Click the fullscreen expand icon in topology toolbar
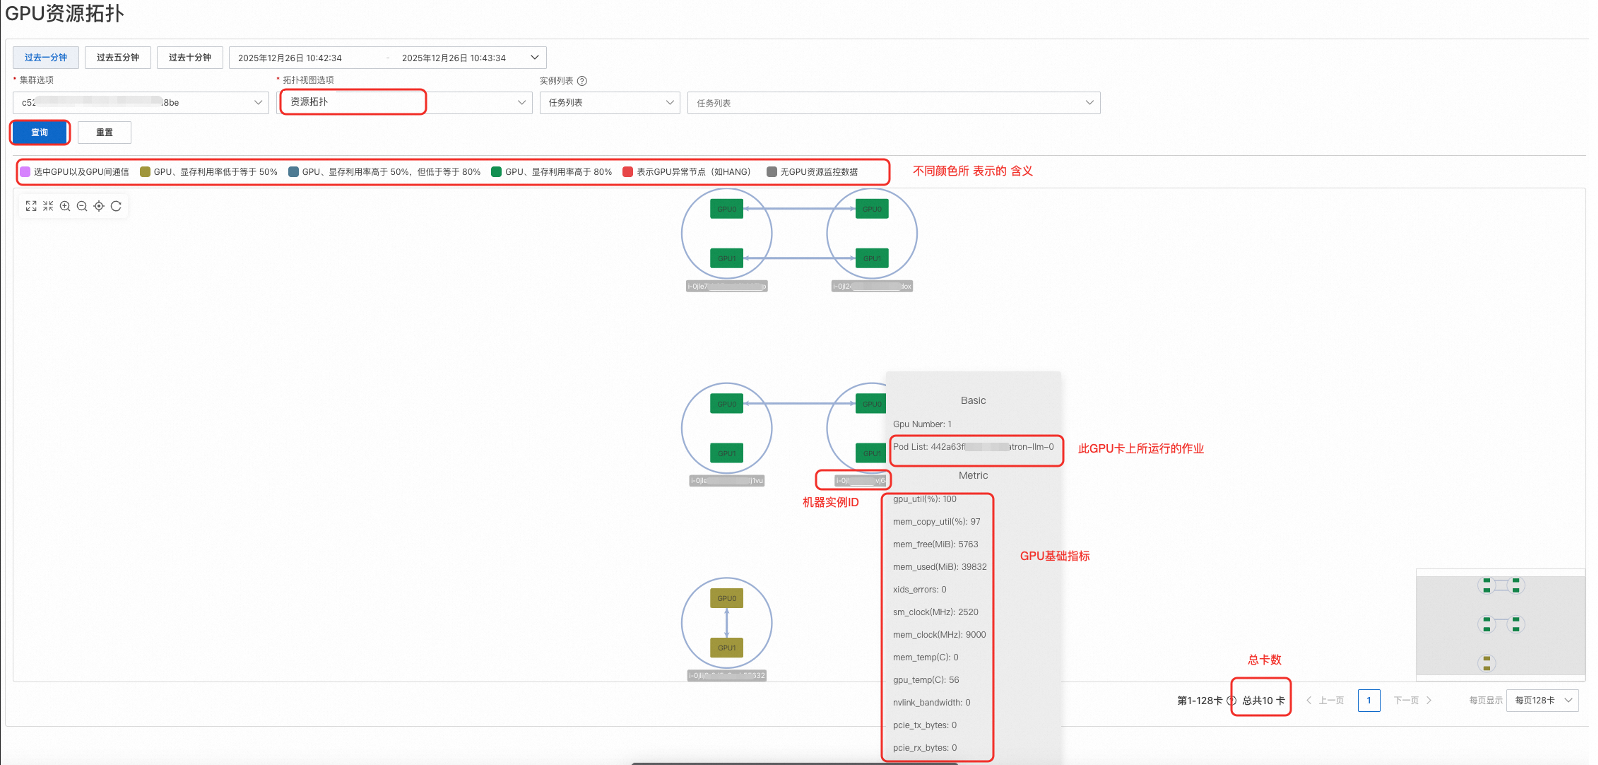Image resolution: width=1598 pixels, height=765 pixels. 31,206
